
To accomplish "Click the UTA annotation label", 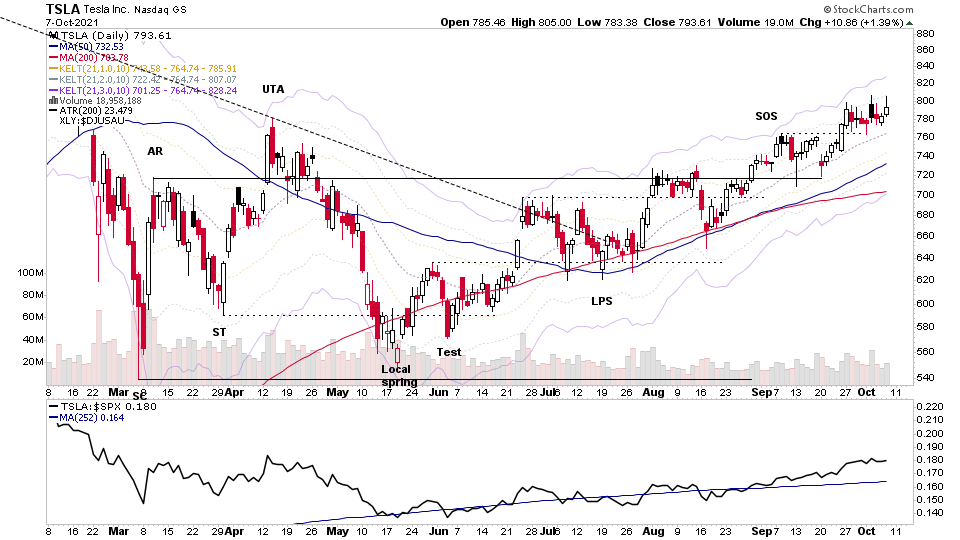I will [273, 89].
